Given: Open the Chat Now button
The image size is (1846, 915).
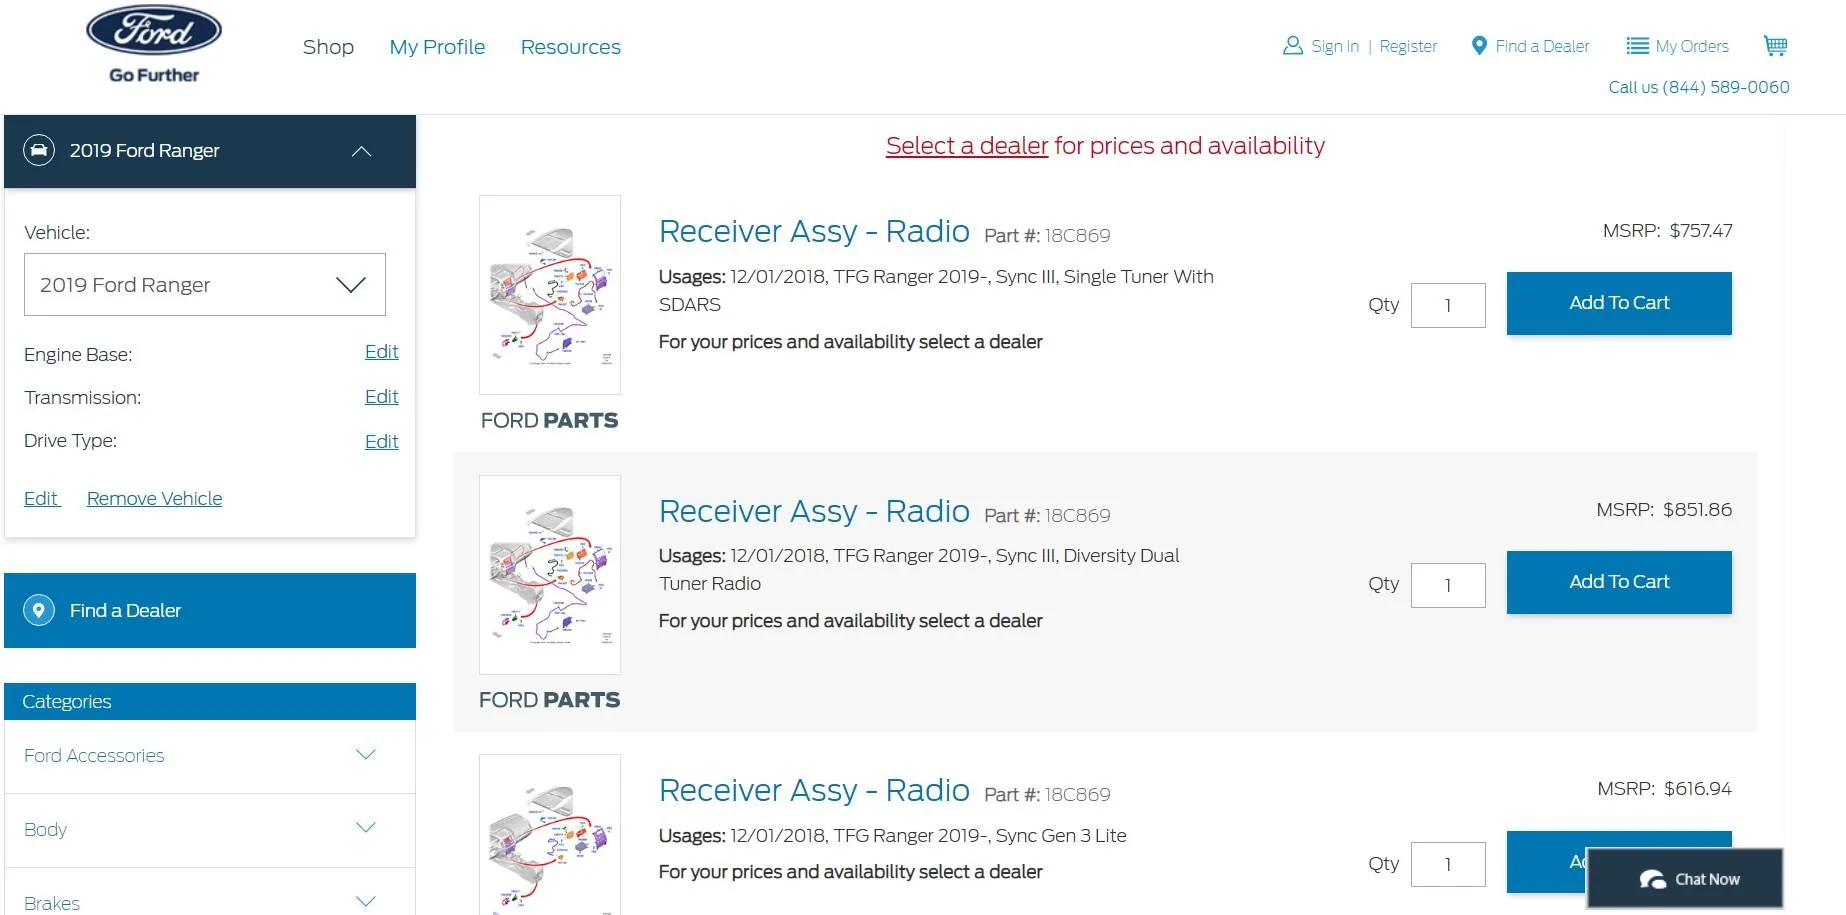Looking at the screenshot, I should 1685,879.
